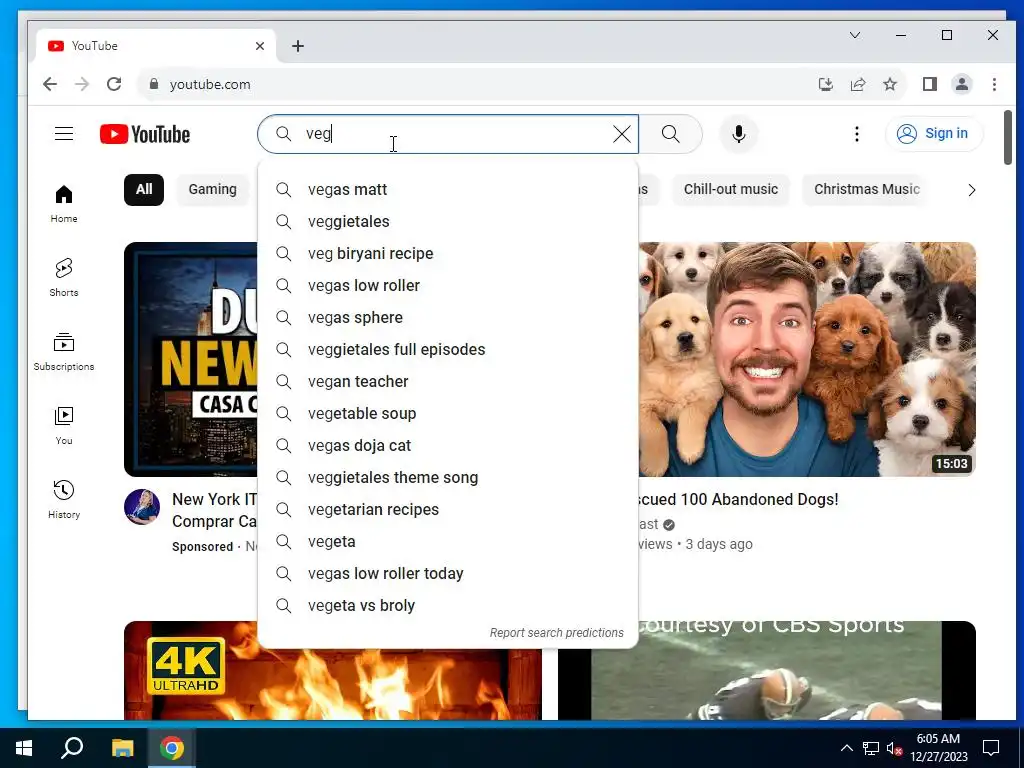Viewport: 1024px width, 768px height.
Task: Click the Sign in button
Action: [934, 133]
